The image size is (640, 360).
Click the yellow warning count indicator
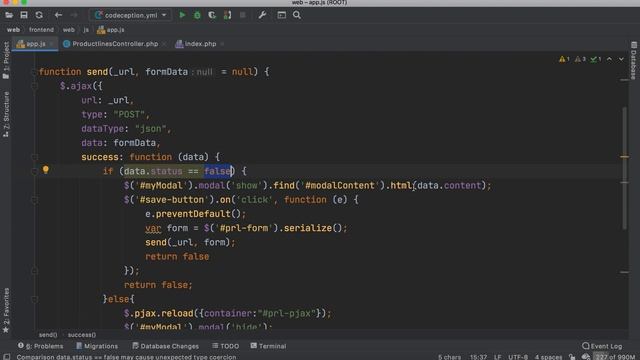[x=564, y=59]
